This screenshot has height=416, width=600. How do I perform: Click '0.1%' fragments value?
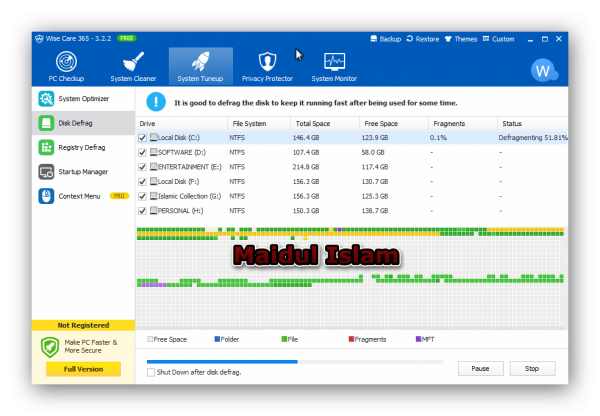point(438,138)
